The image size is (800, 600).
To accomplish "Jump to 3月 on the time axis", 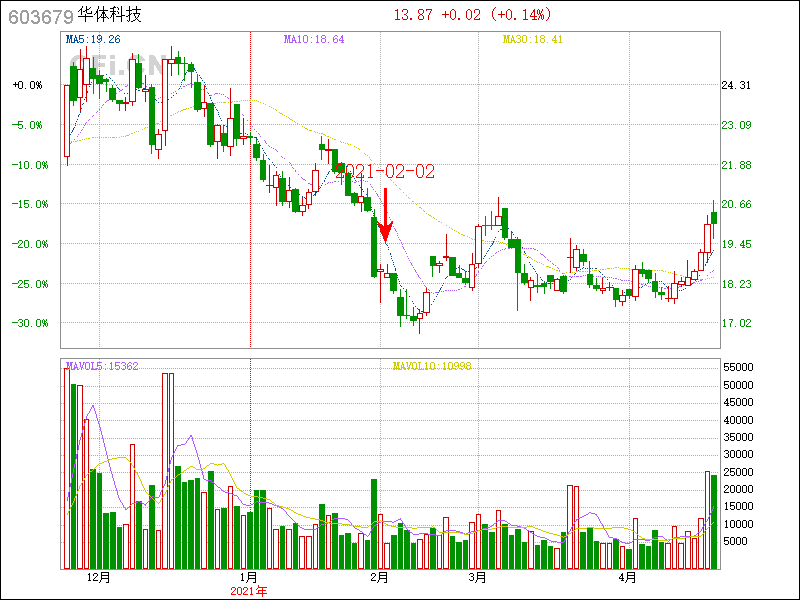I will point(477,578).
